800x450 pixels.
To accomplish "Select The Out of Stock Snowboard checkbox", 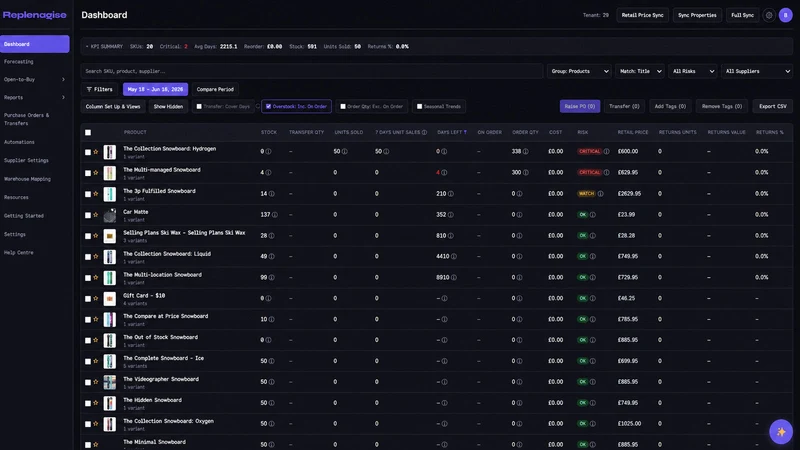I will click(88, 340).
